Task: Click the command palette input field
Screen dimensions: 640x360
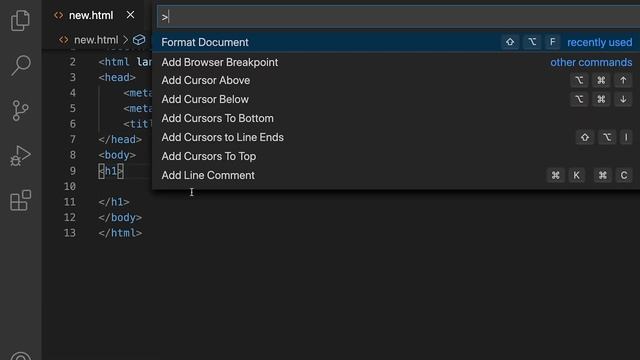Action: pyautogui.click(x=398, y=17)
